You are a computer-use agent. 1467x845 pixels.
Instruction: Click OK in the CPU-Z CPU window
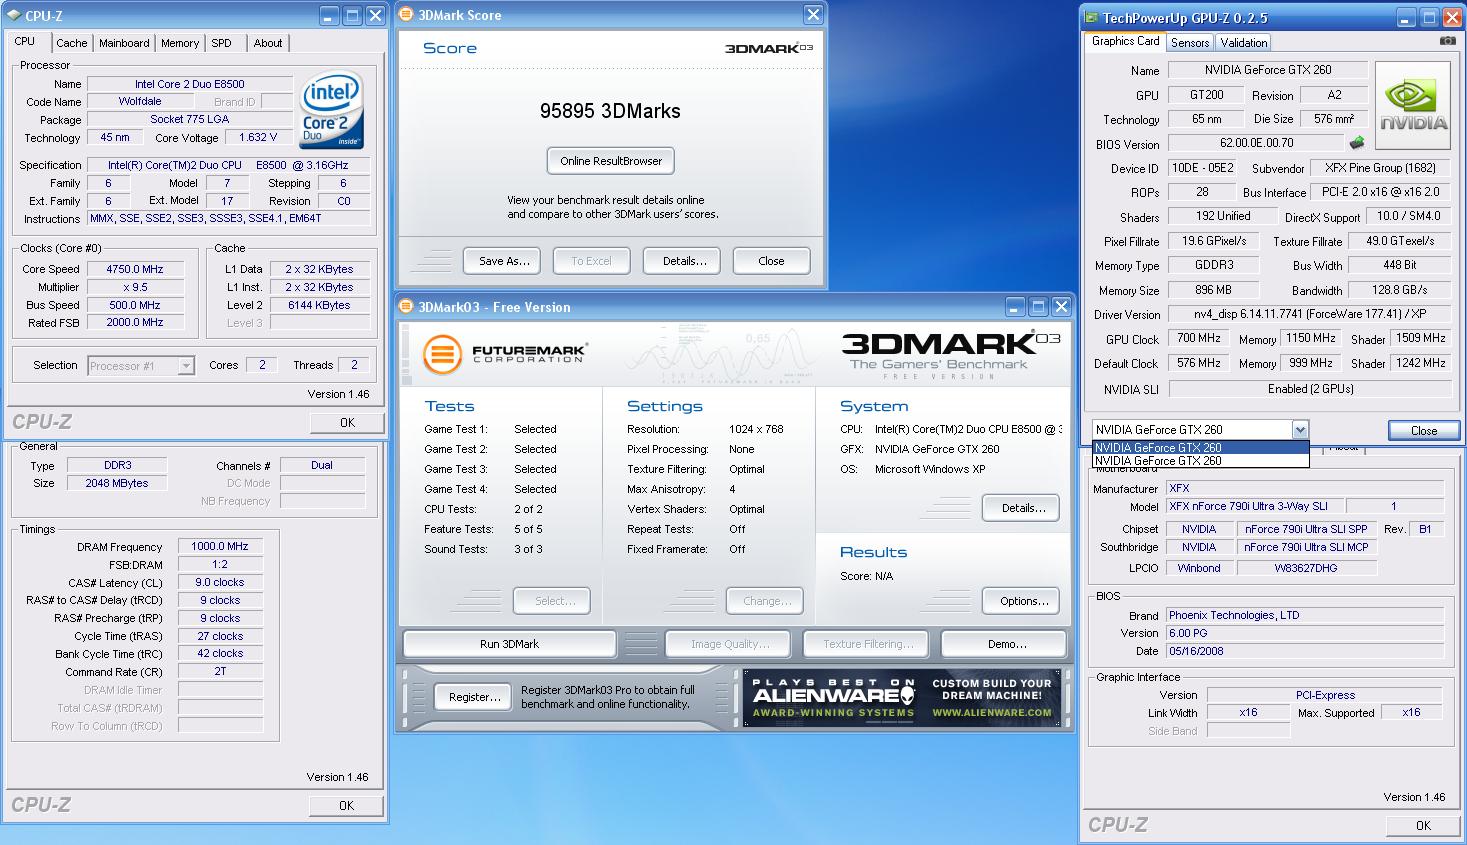pyautogui.click(x=347, y=422)
